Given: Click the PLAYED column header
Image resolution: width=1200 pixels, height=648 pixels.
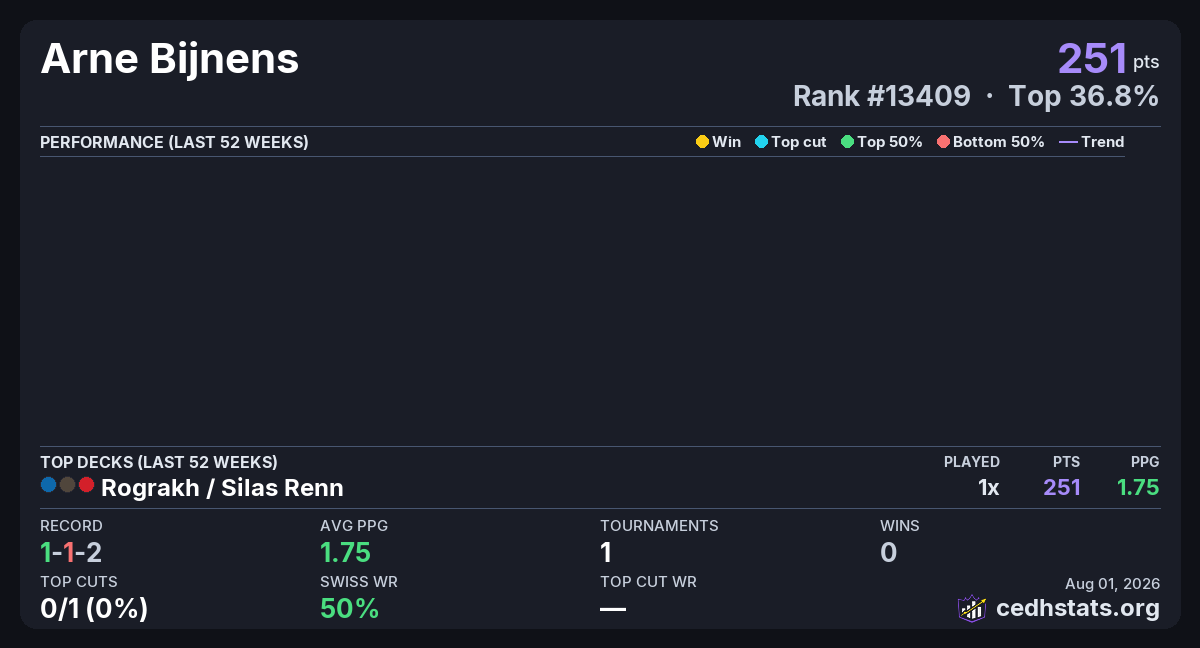Looking at the screenshot, I should point(972,462).
